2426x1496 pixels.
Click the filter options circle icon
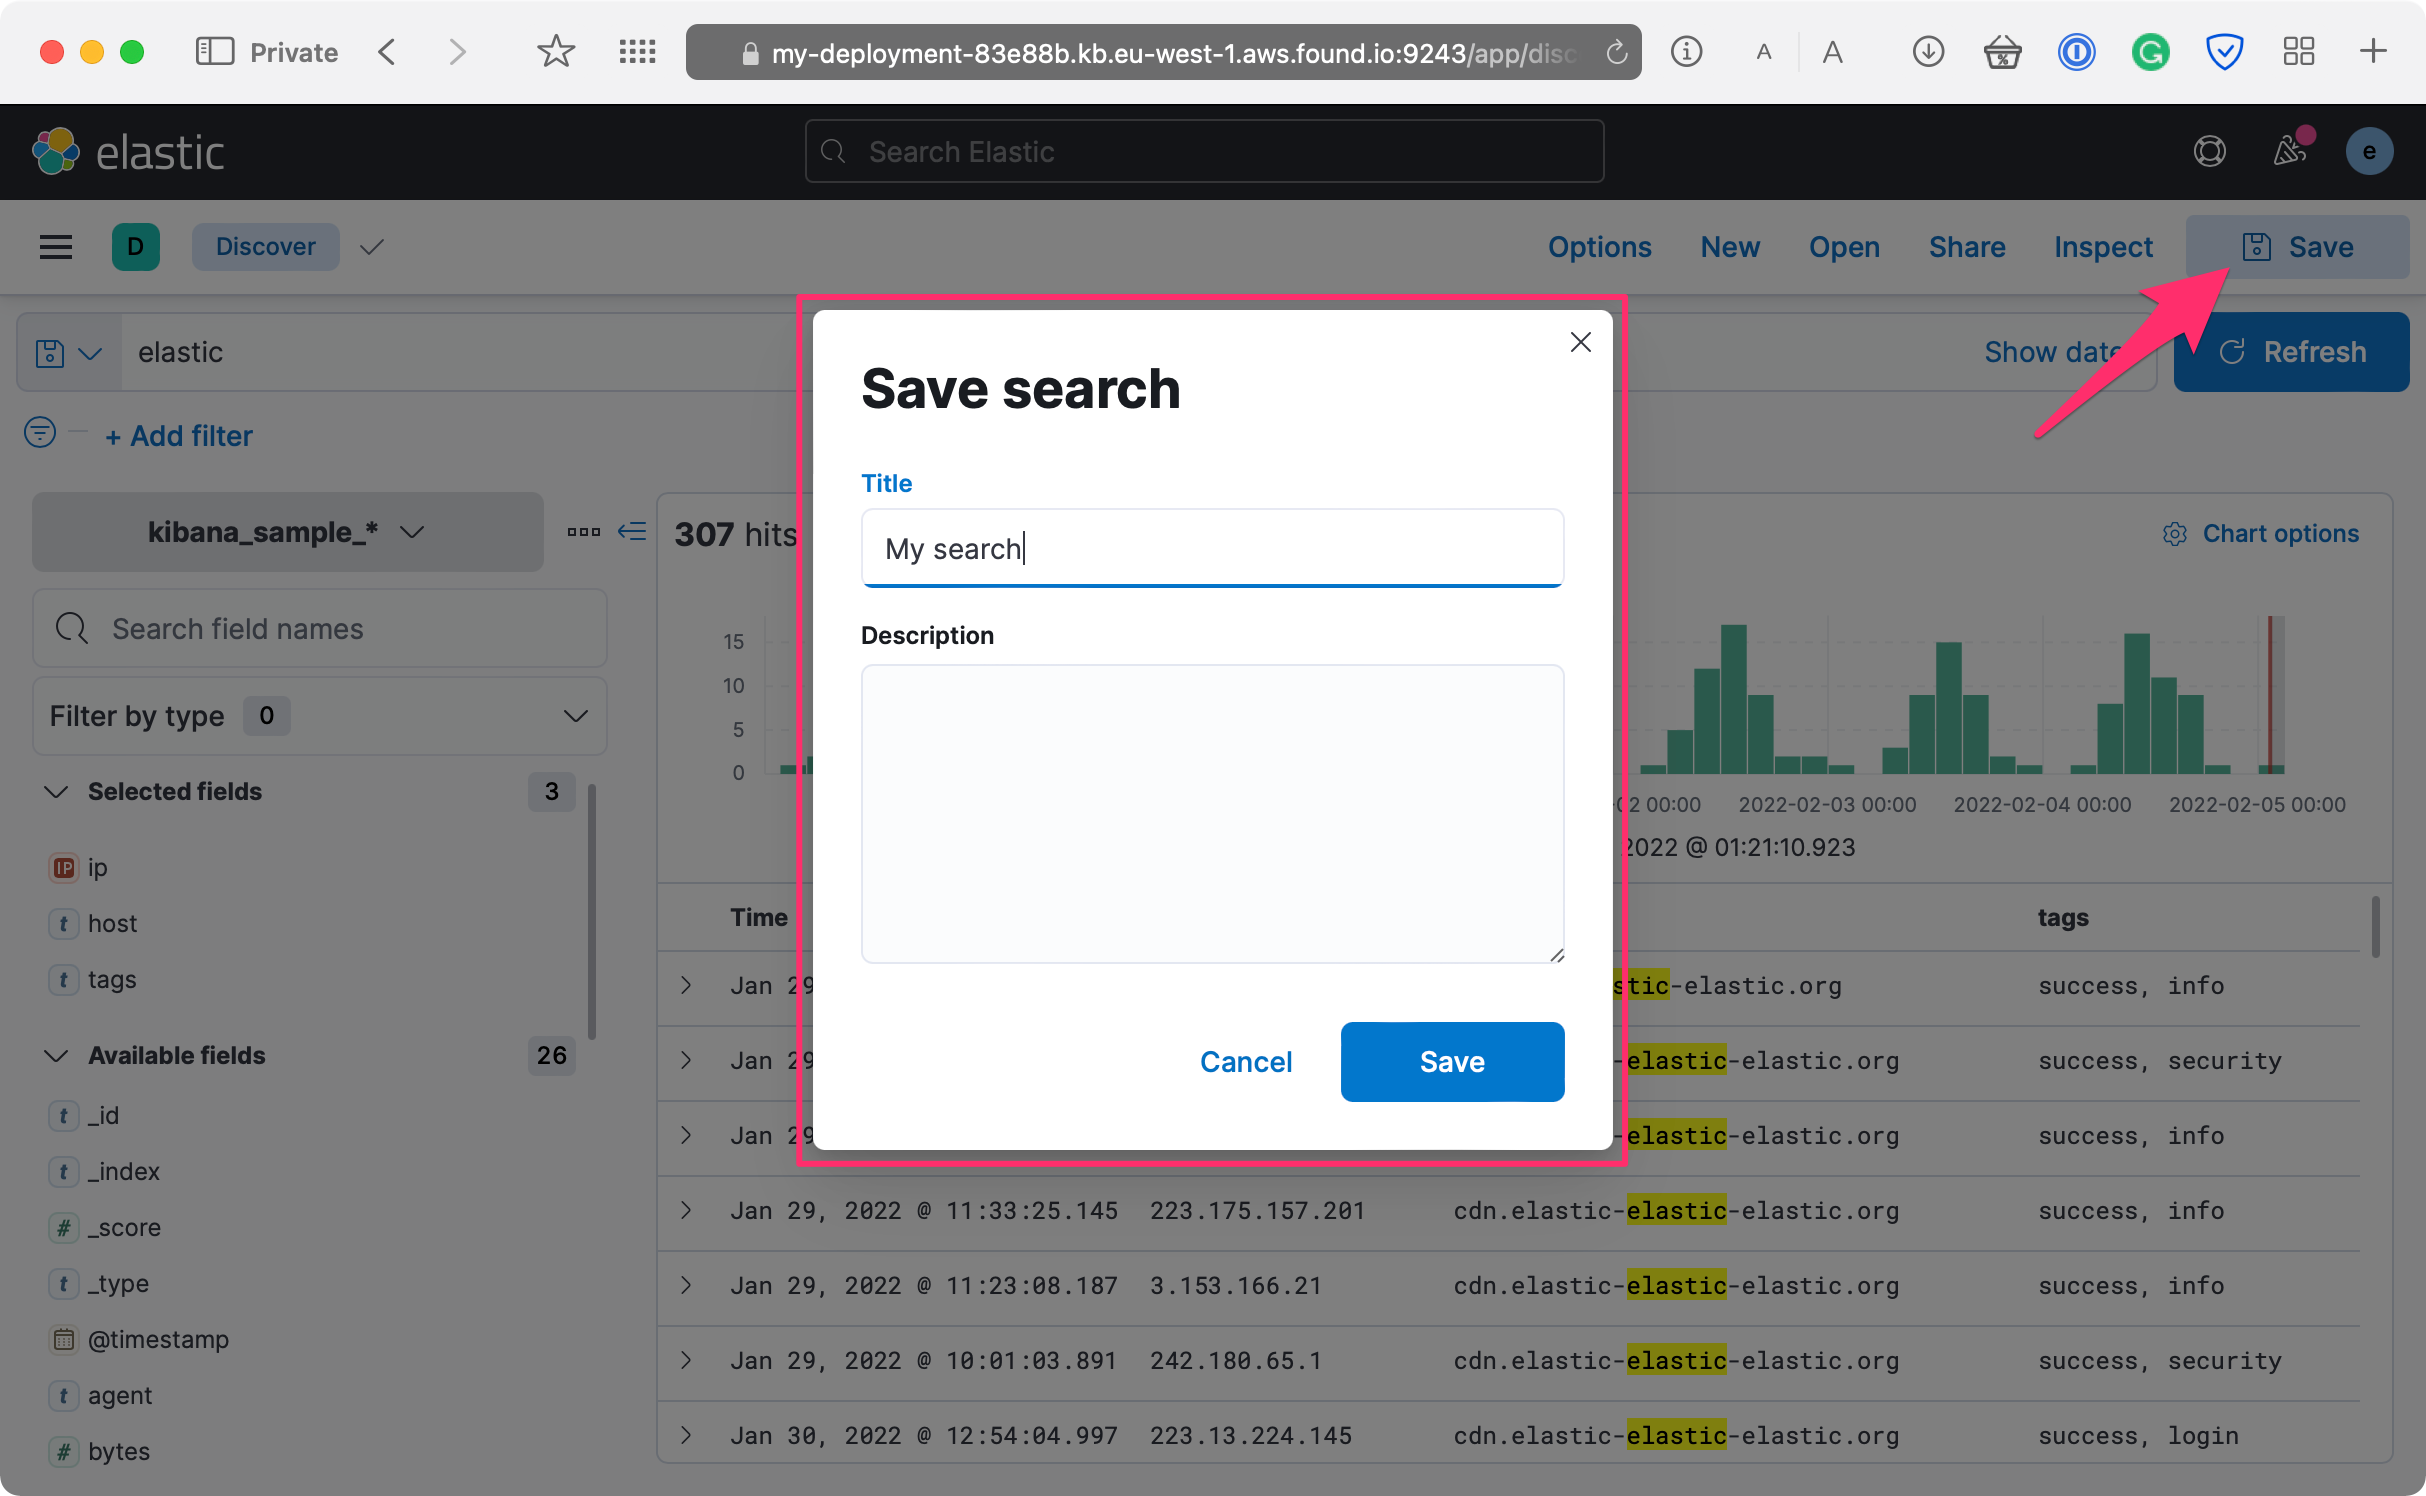pos(40,433)
